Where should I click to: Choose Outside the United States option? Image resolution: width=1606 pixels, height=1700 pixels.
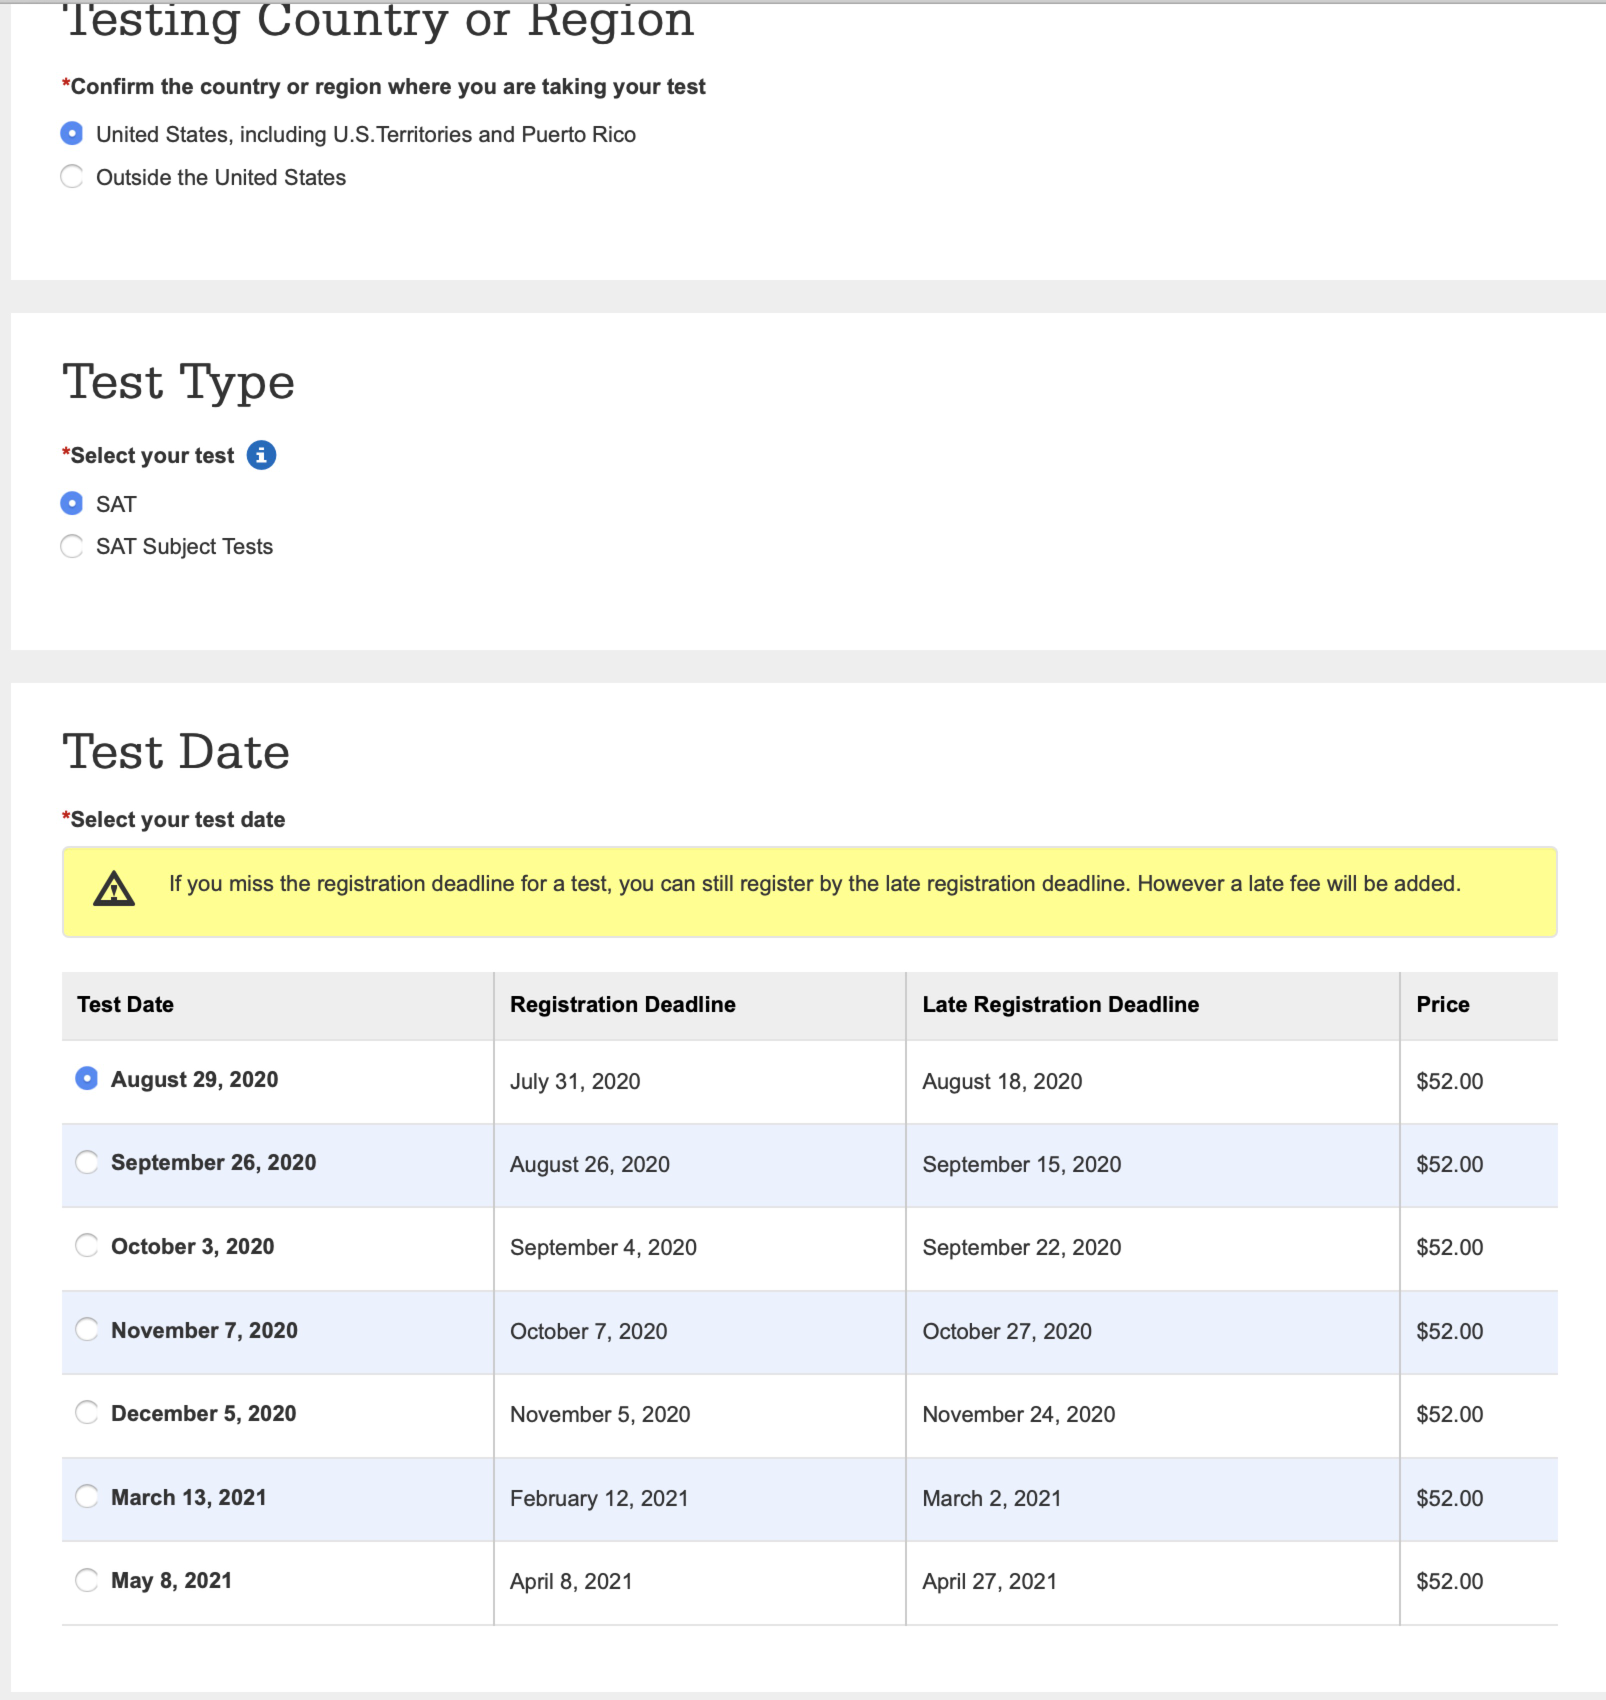pyautogui.click(x=72, y=177)
